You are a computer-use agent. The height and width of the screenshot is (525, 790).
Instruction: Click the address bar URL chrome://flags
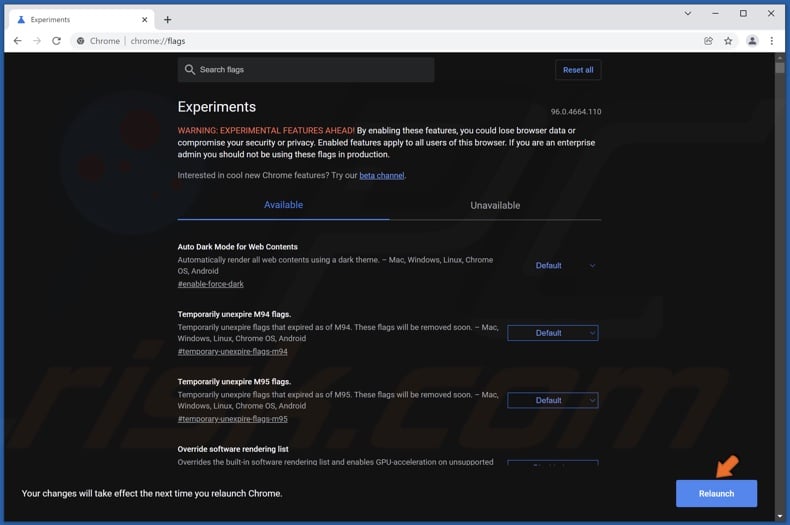click(x=158, y=41)
